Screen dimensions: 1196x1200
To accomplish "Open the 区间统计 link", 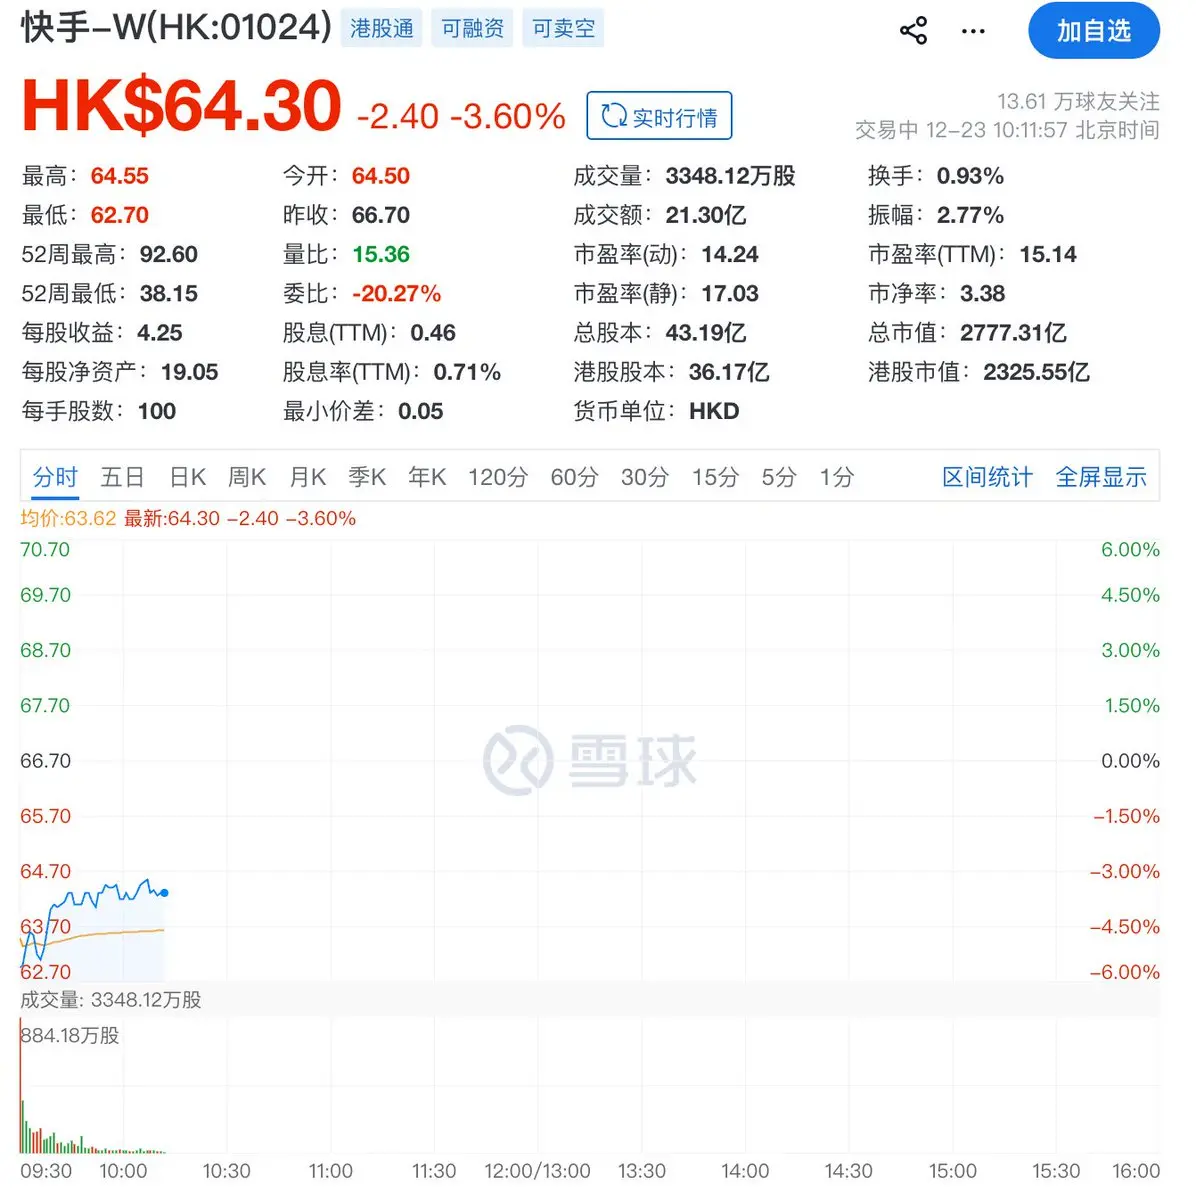I will pyautogui.click(x=988, y=477).
